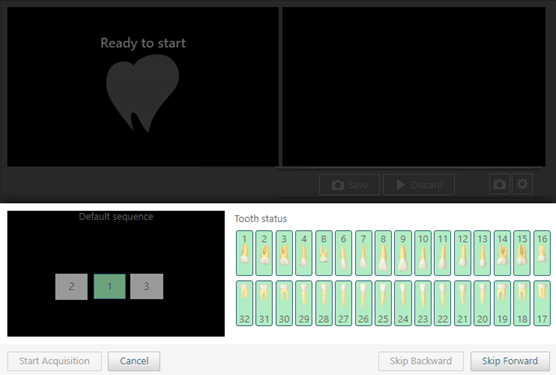Choose tooth 8 in the tooth status chart
556x375 pixels.
(383, 253)
